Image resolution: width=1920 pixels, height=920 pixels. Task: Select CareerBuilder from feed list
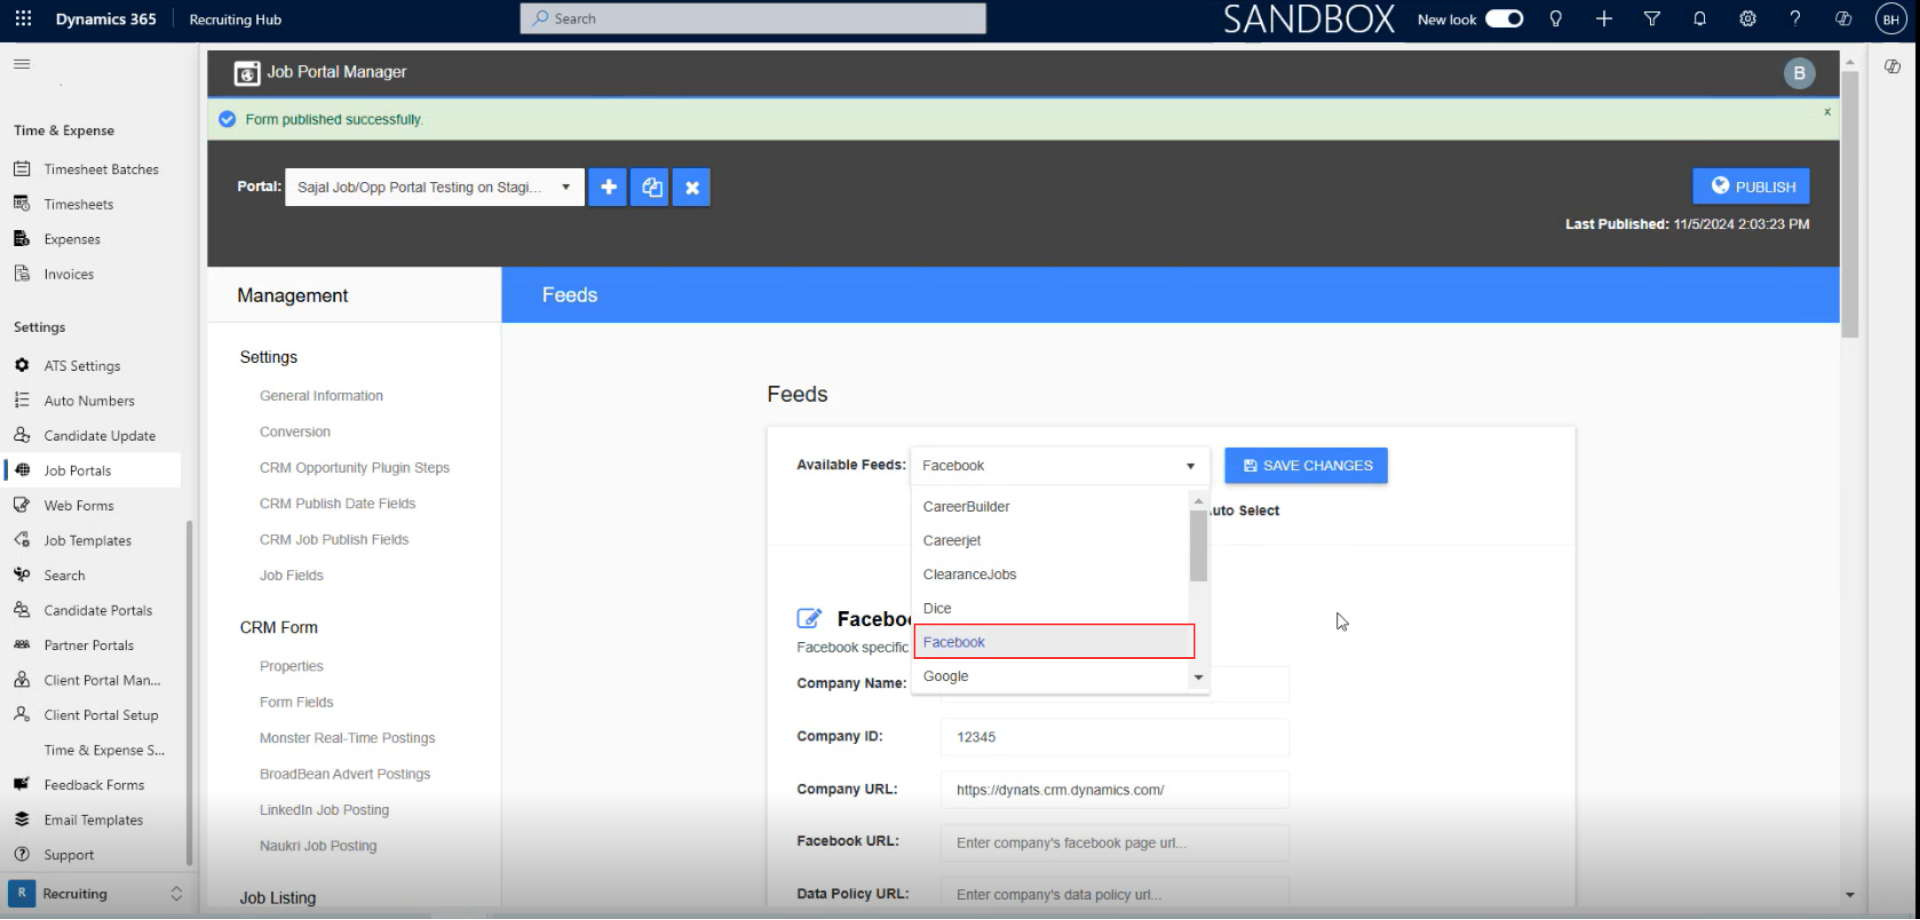click(x=1050, y=507)
